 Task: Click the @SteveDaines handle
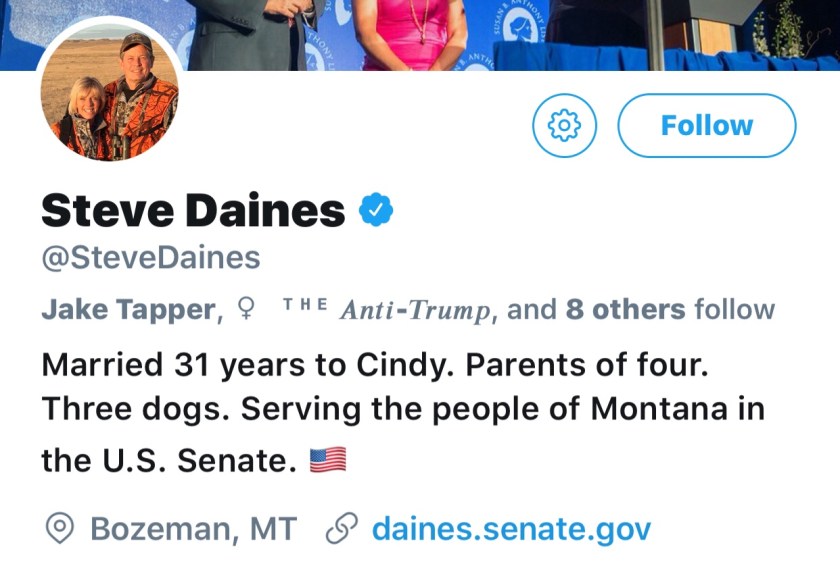tap(150, 258)
